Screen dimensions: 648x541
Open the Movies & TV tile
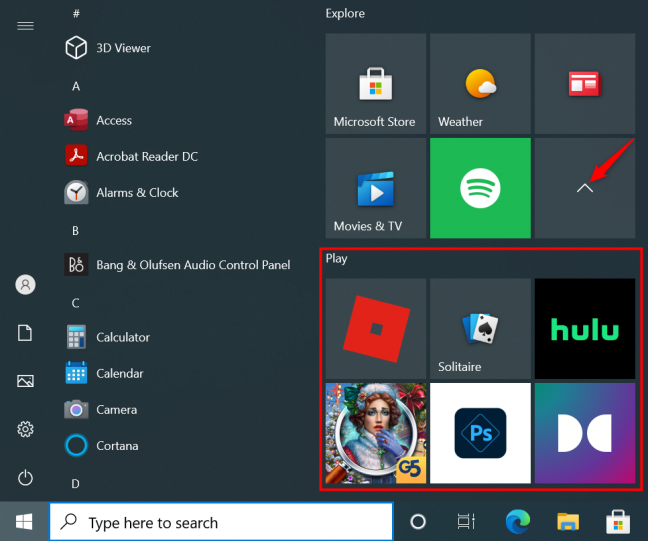pyautogui.click(x=376, y=188)
